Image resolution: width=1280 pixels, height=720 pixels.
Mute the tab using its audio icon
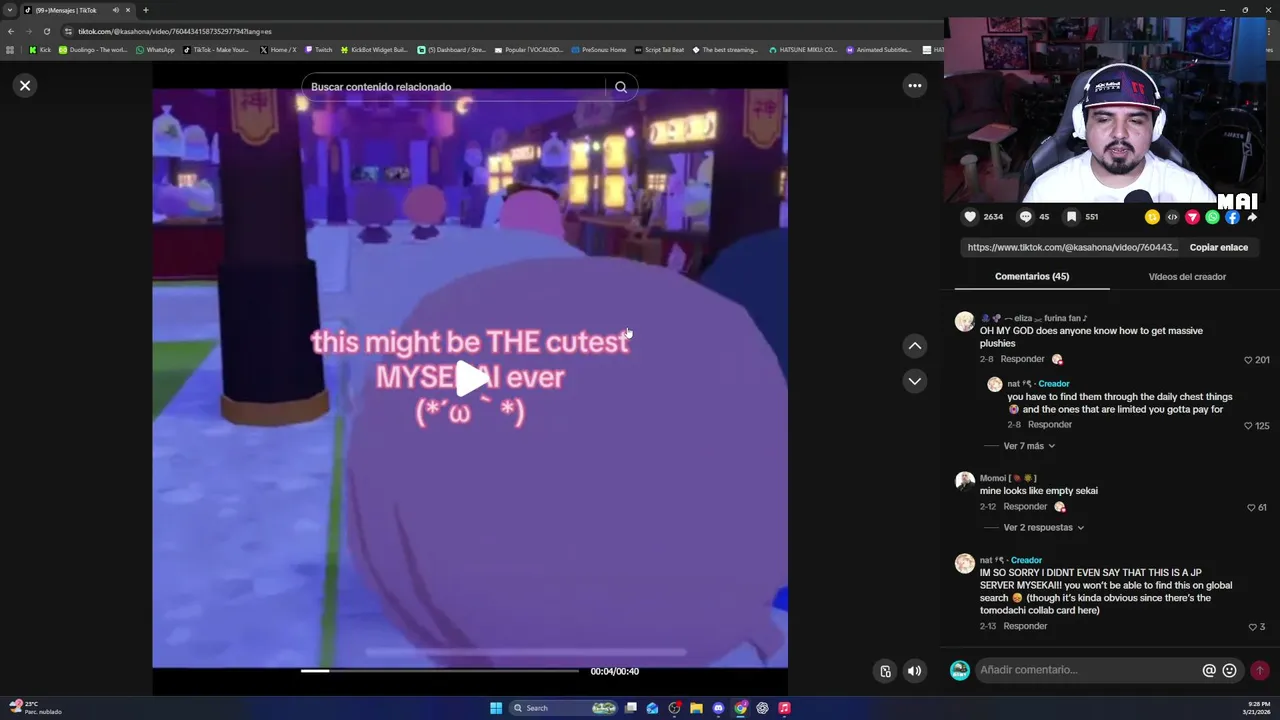(115, 10)
